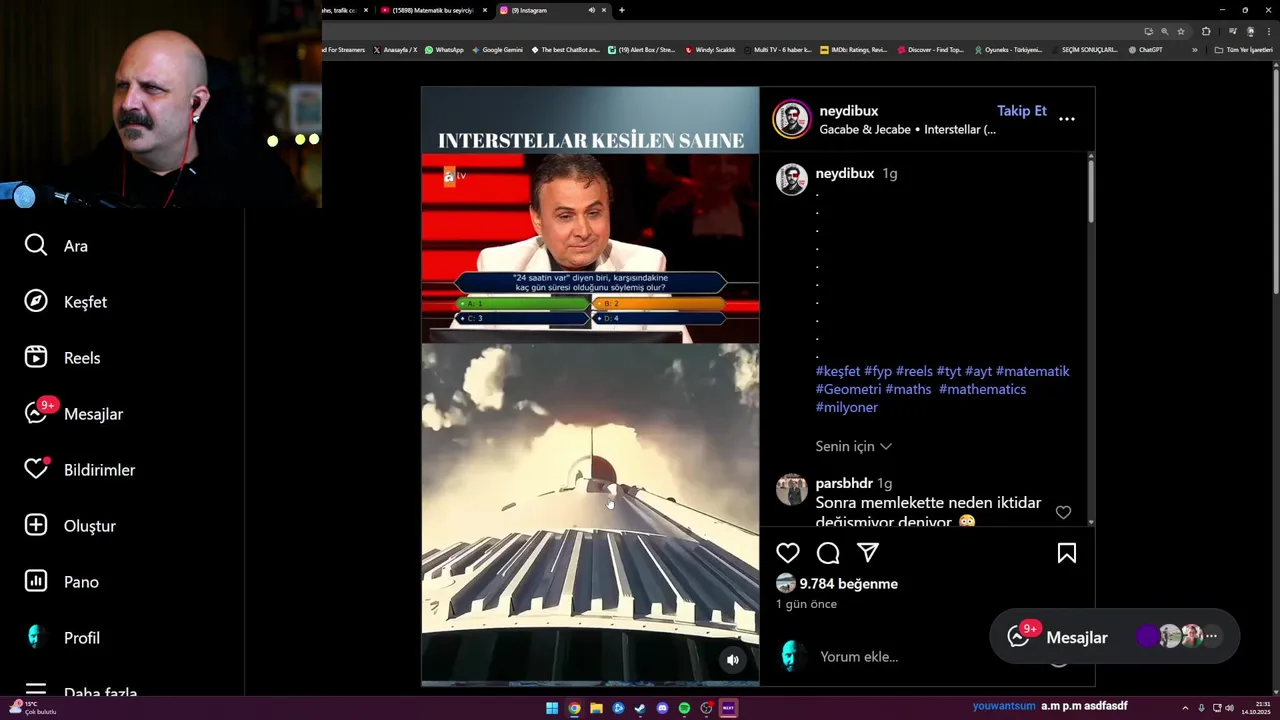
Task: Click the Oluştur plus icon
Action: tap(36, 525)
